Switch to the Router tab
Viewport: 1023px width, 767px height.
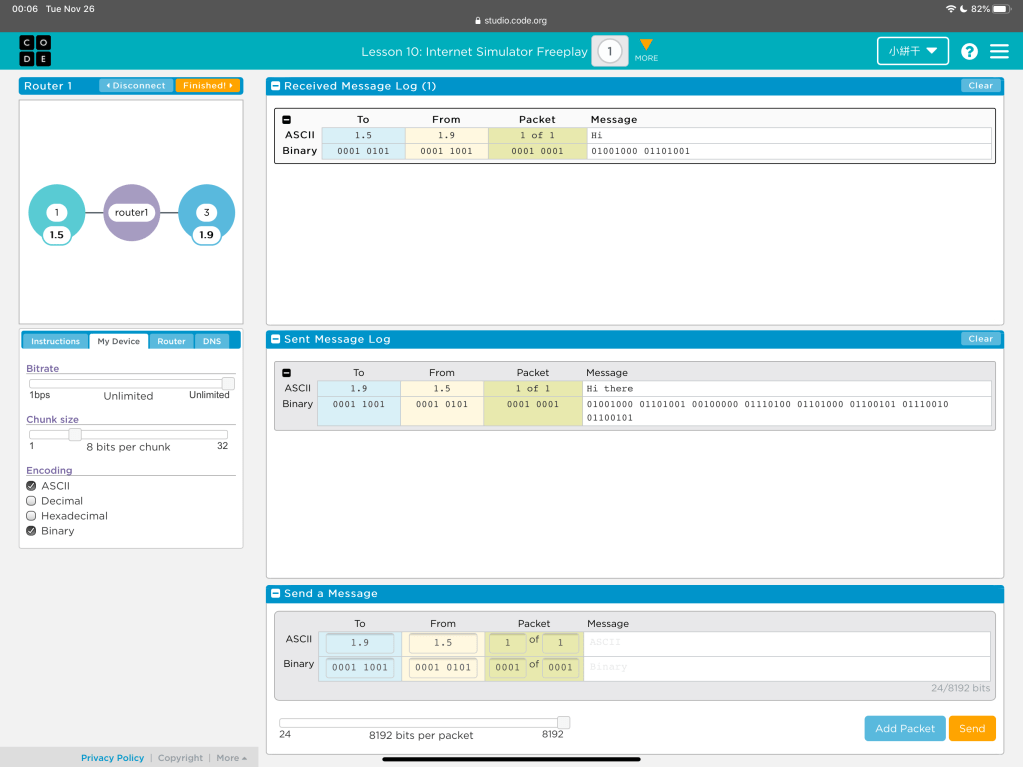(x=171, y=341)
